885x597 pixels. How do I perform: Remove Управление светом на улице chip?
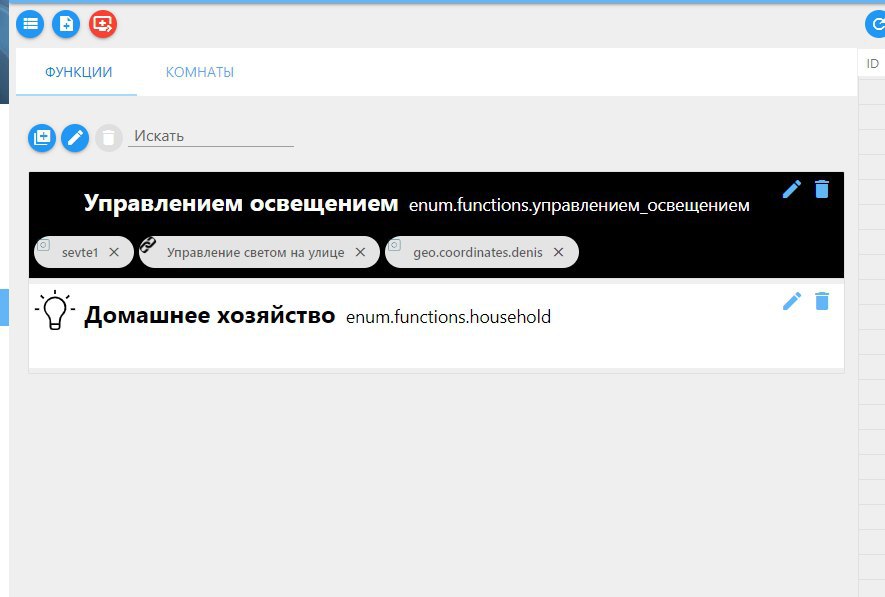pos(360,252)
